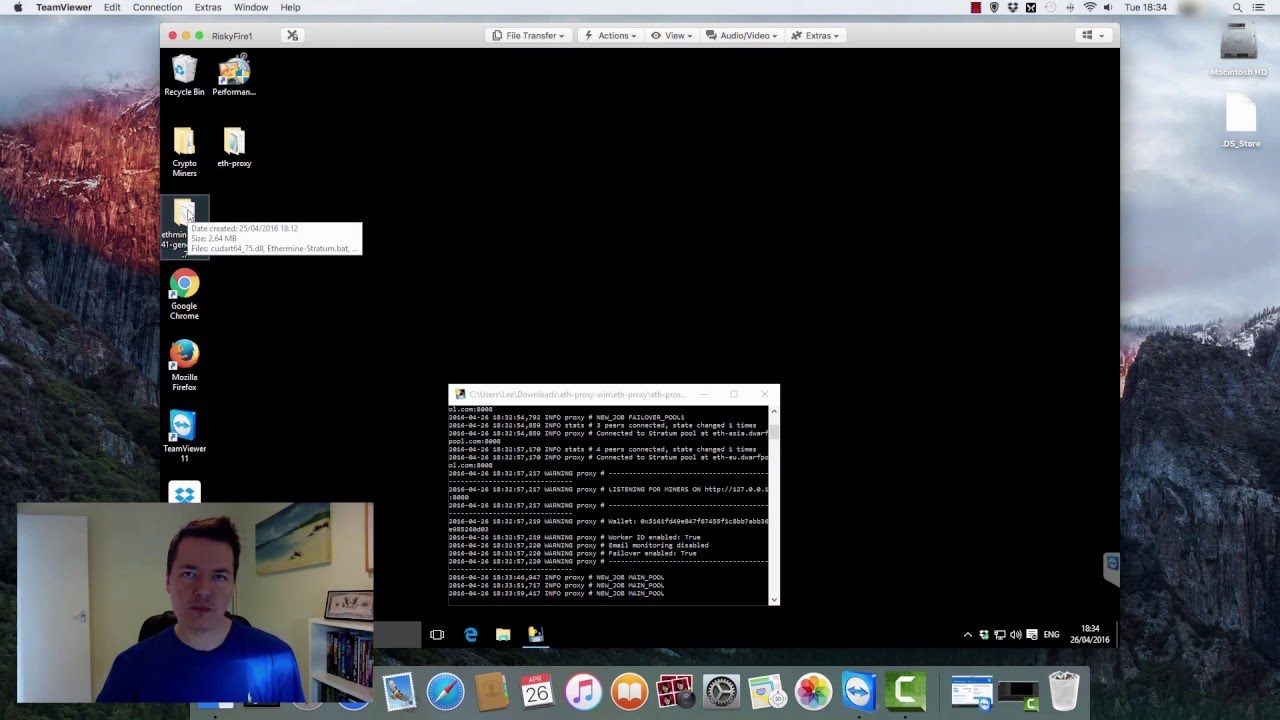Open Windows volume control in tray
1280x720 pixels.
(x=1016, y=635)
